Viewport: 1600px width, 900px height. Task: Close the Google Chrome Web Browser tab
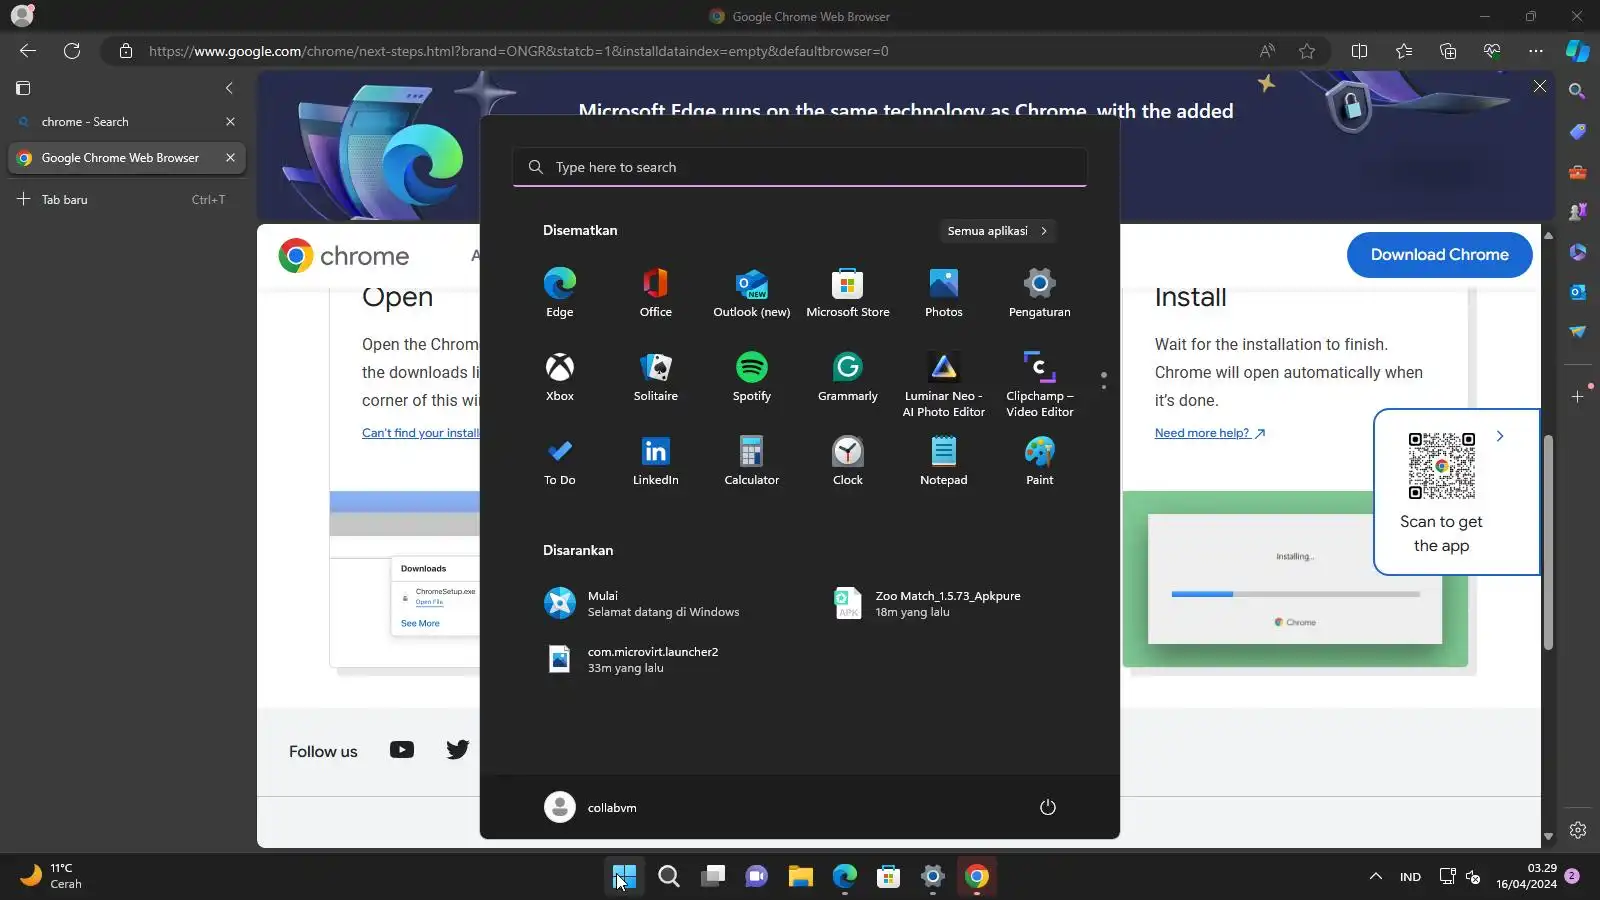pos(230,158)
